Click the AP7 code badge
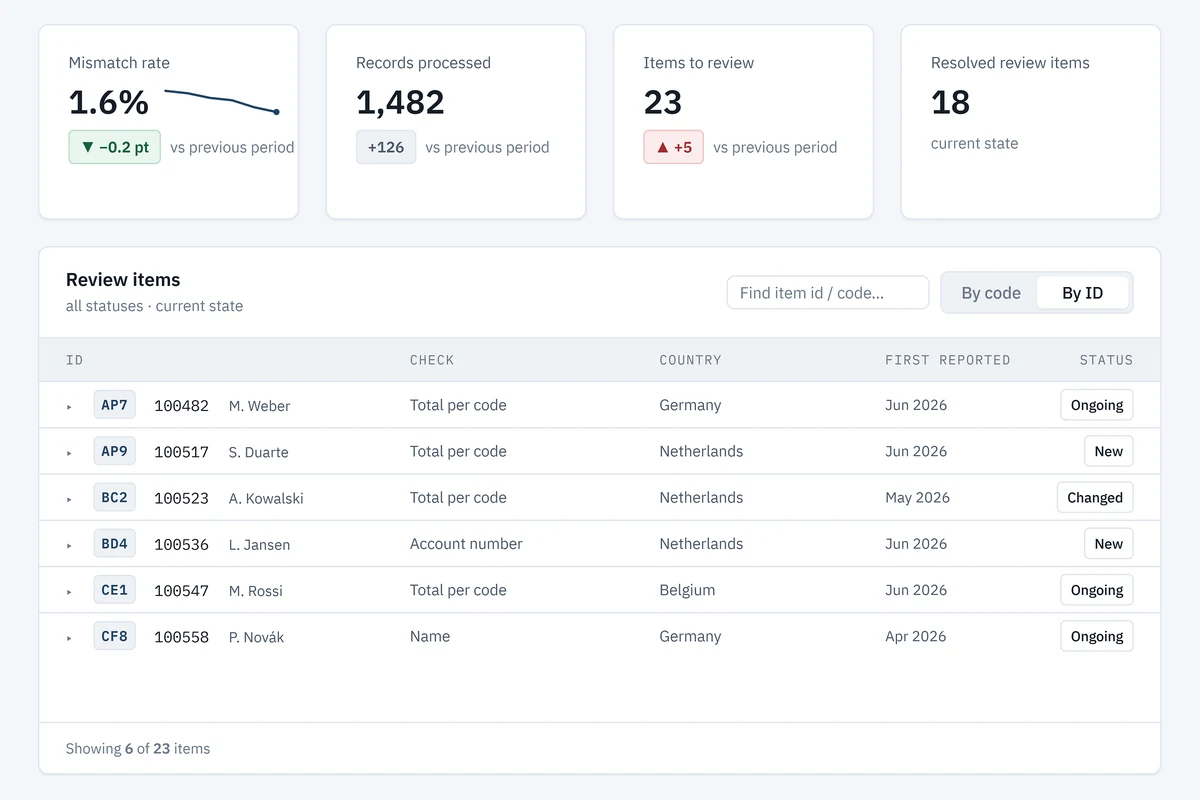 pos(114,405)
